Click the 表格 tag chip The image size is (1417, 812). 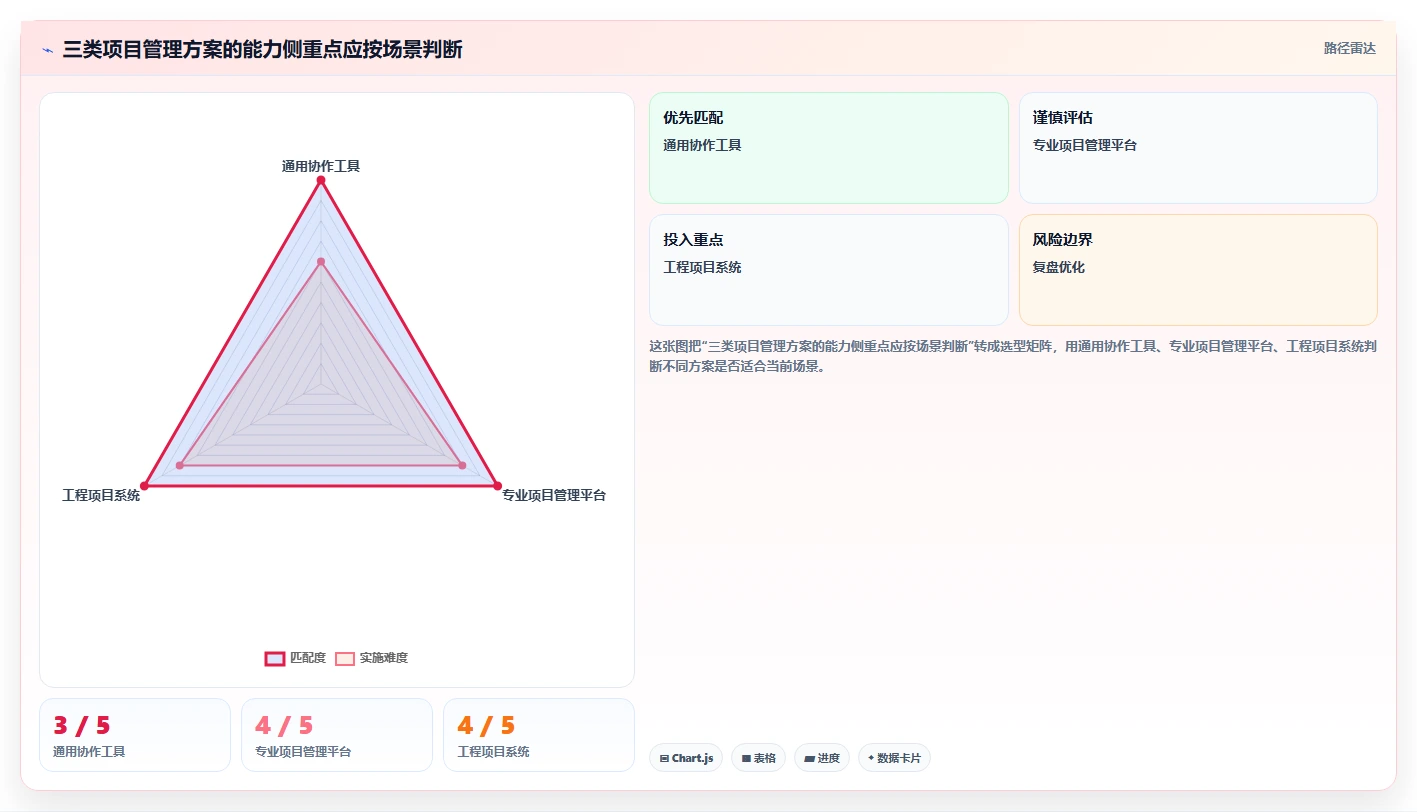point(759,758)
